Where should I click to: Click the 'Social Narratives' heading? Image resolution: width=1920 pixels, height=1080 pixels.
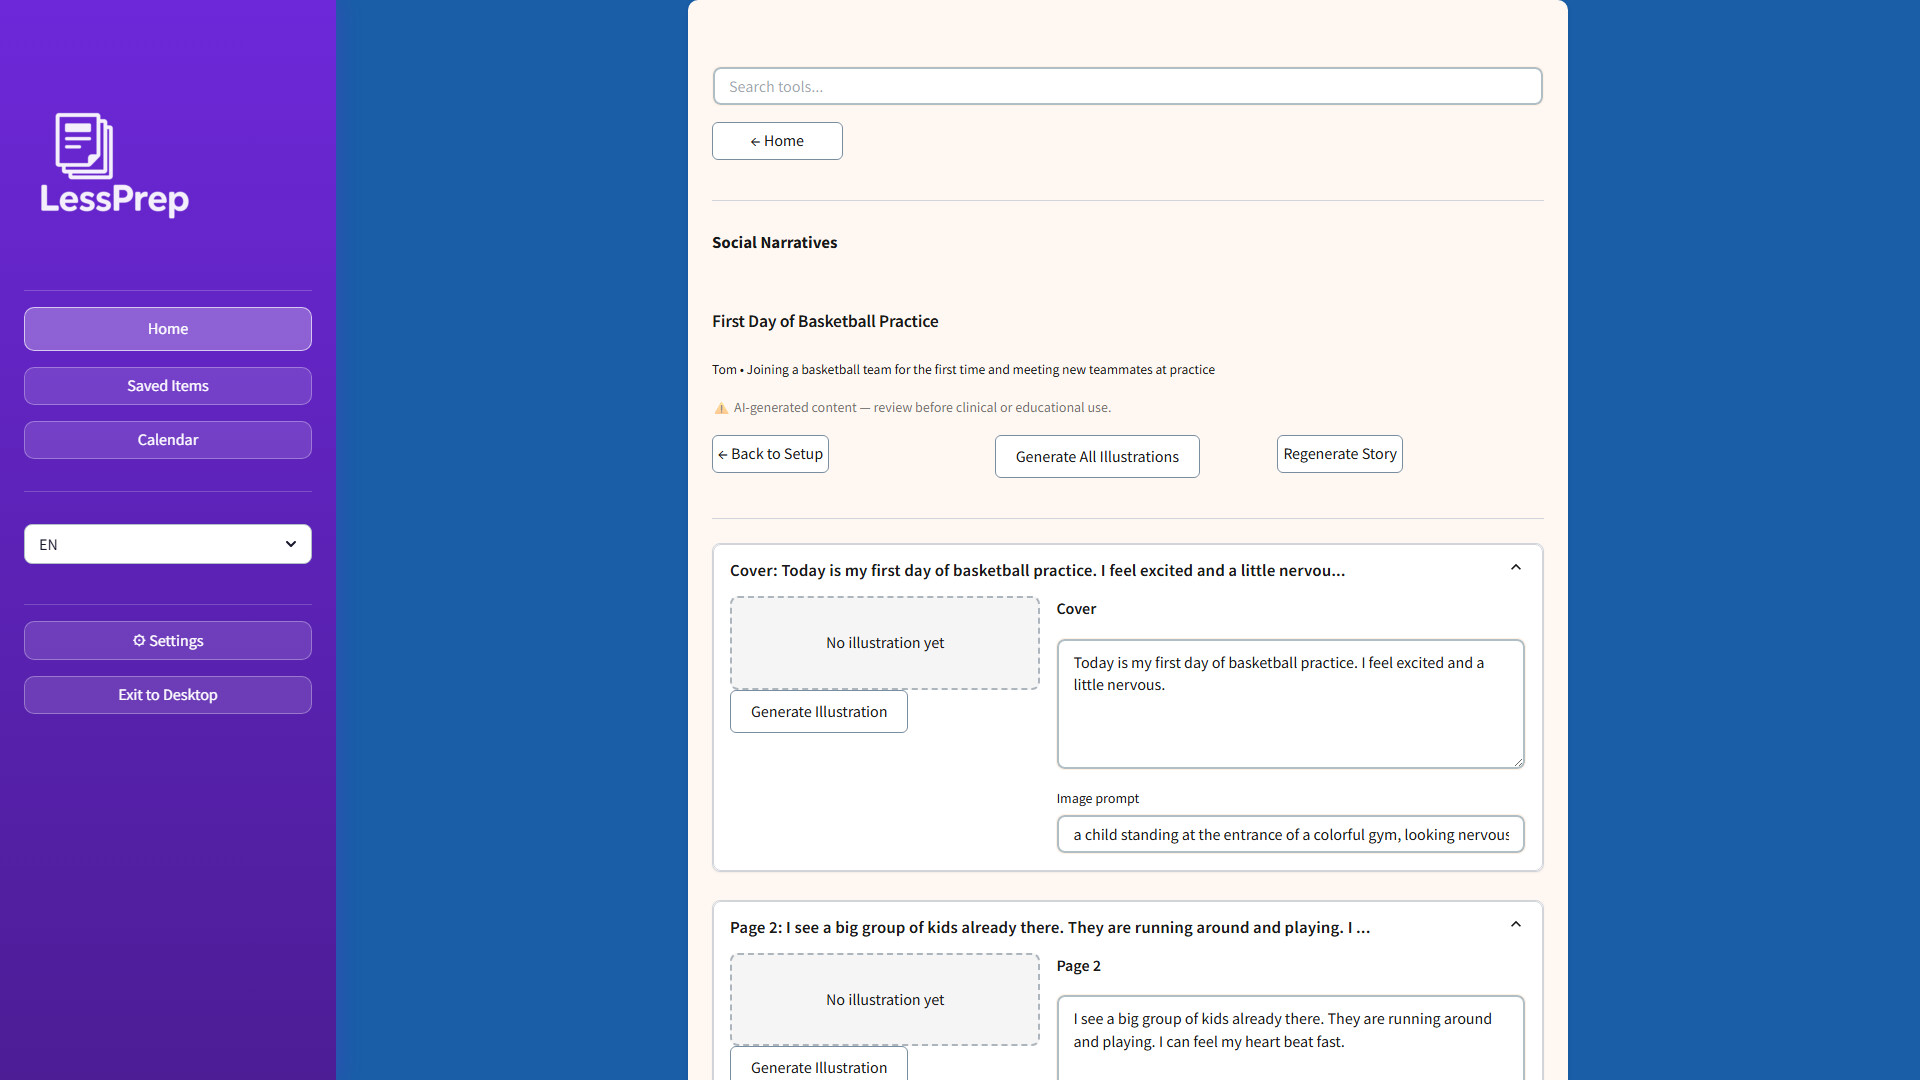775,242
